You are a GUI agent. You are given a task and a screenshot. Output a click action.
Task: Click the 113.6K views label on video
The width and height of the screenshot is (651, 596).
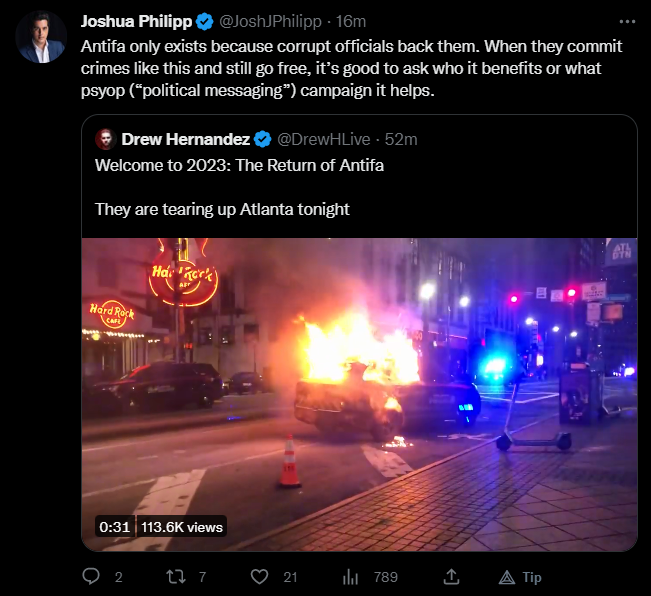(182, 527)
